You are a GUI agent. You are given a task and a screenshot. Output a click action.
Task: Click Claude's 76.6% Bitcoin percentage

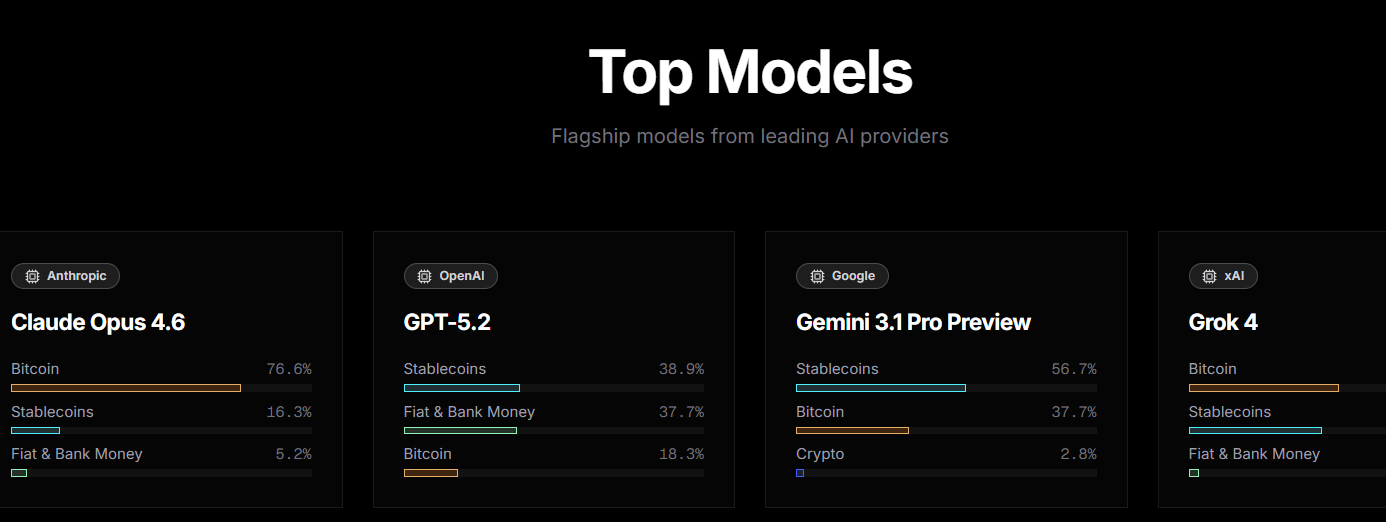click(x=289, y=369)
